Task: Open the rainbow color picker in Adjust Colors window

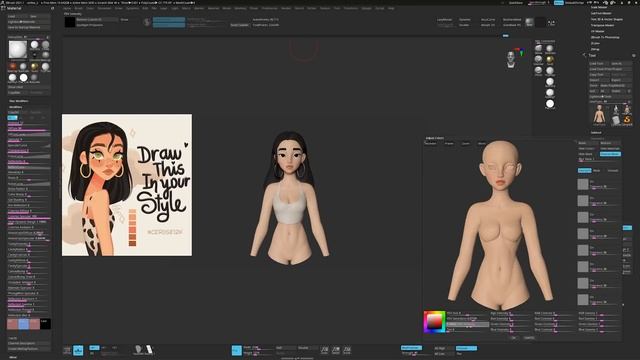Action: (x=434, y=322)
